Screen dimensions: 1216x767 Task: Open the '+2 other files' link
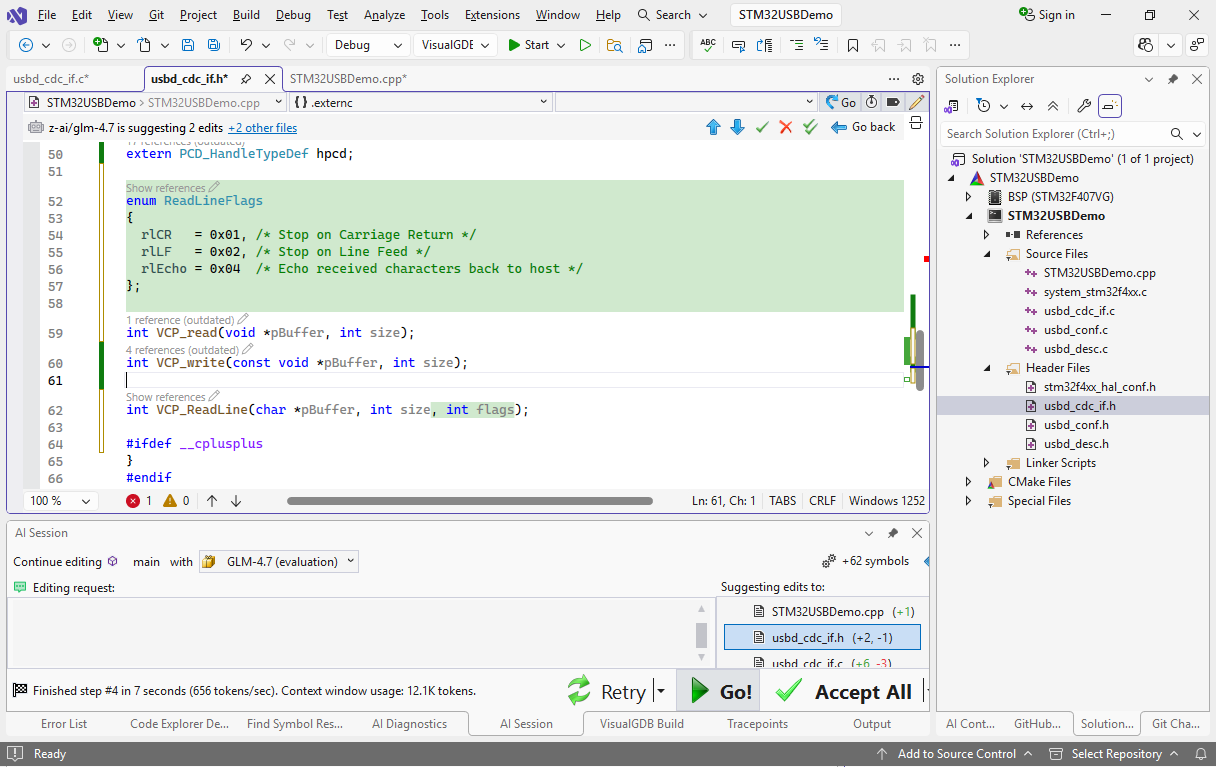coord(262,128)
